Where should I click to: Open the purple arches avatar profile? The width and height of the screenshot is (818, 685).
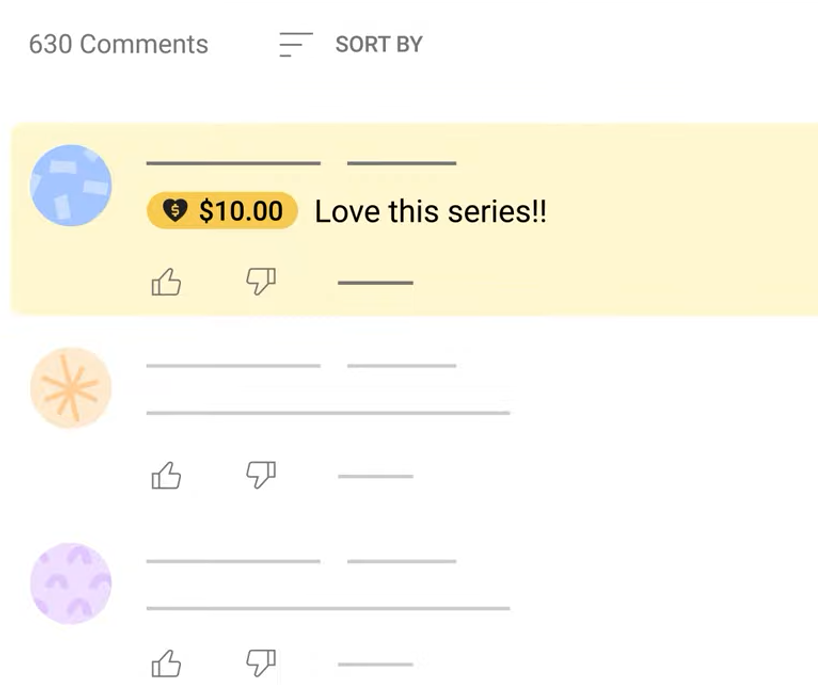70,584
